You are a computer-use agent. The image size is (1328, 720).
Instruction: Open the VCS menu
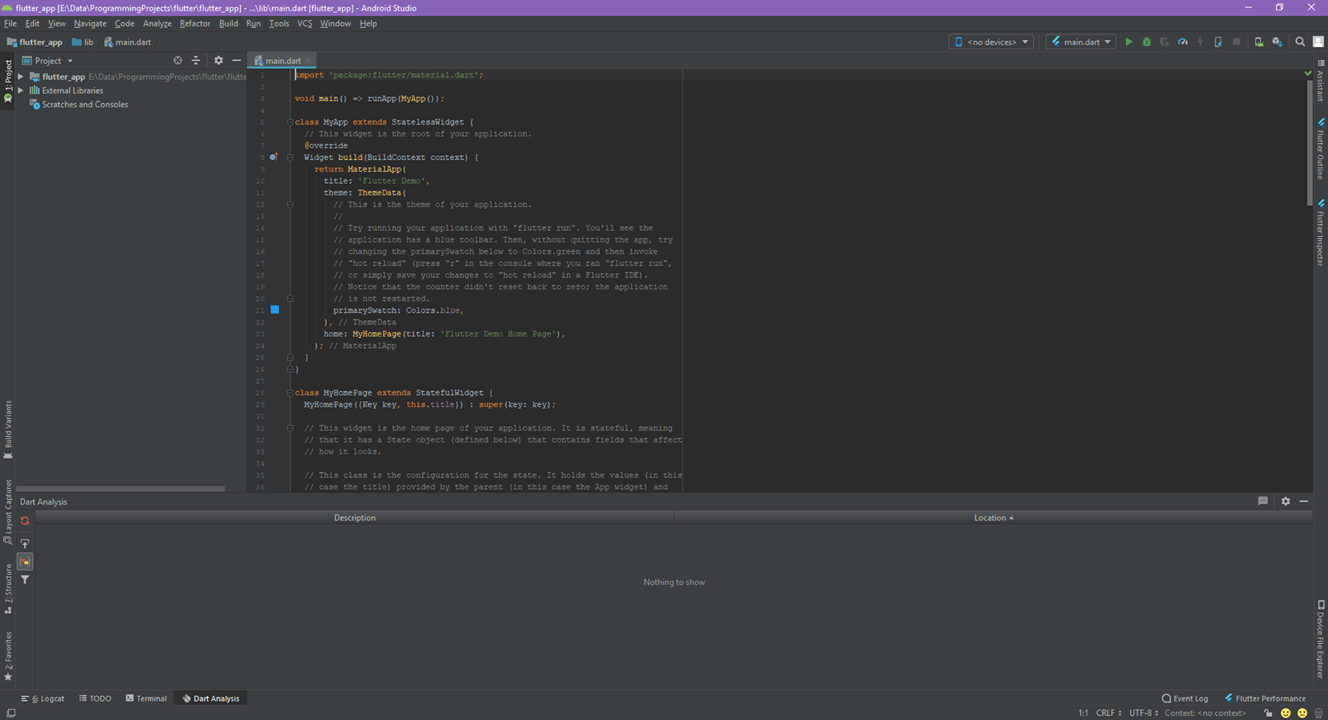click(304, 23)
